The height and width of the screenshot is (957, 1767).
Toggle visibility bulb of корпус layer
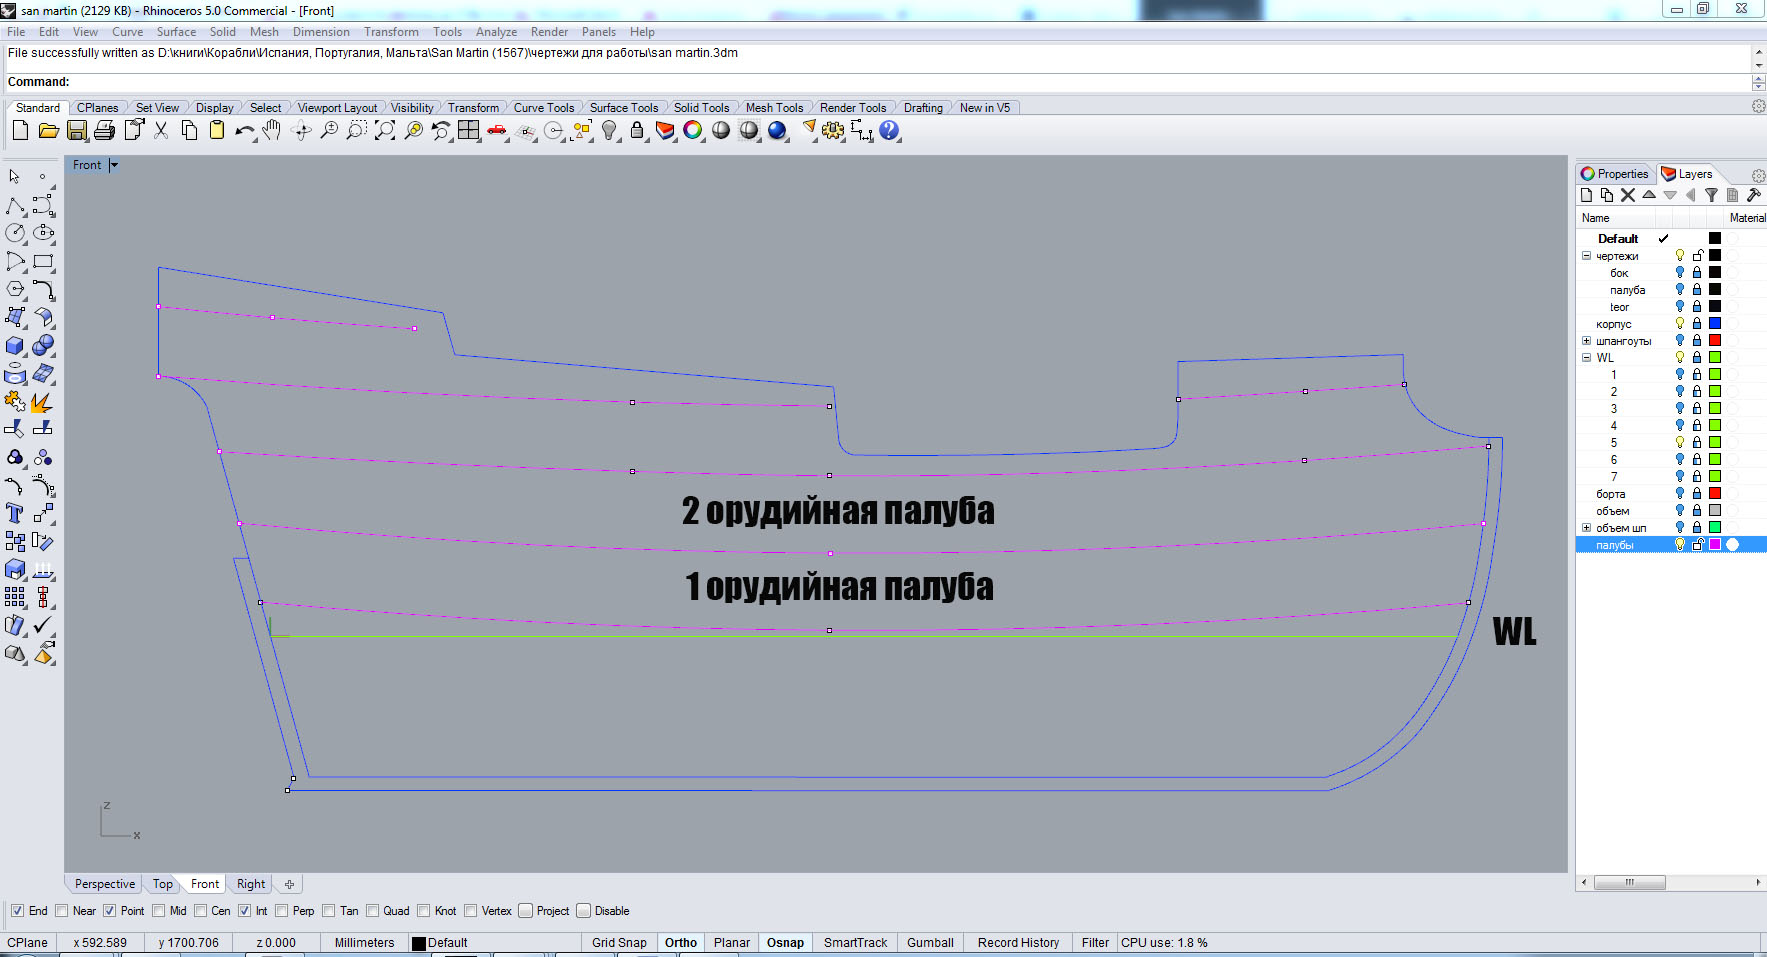coord(1680,324)
